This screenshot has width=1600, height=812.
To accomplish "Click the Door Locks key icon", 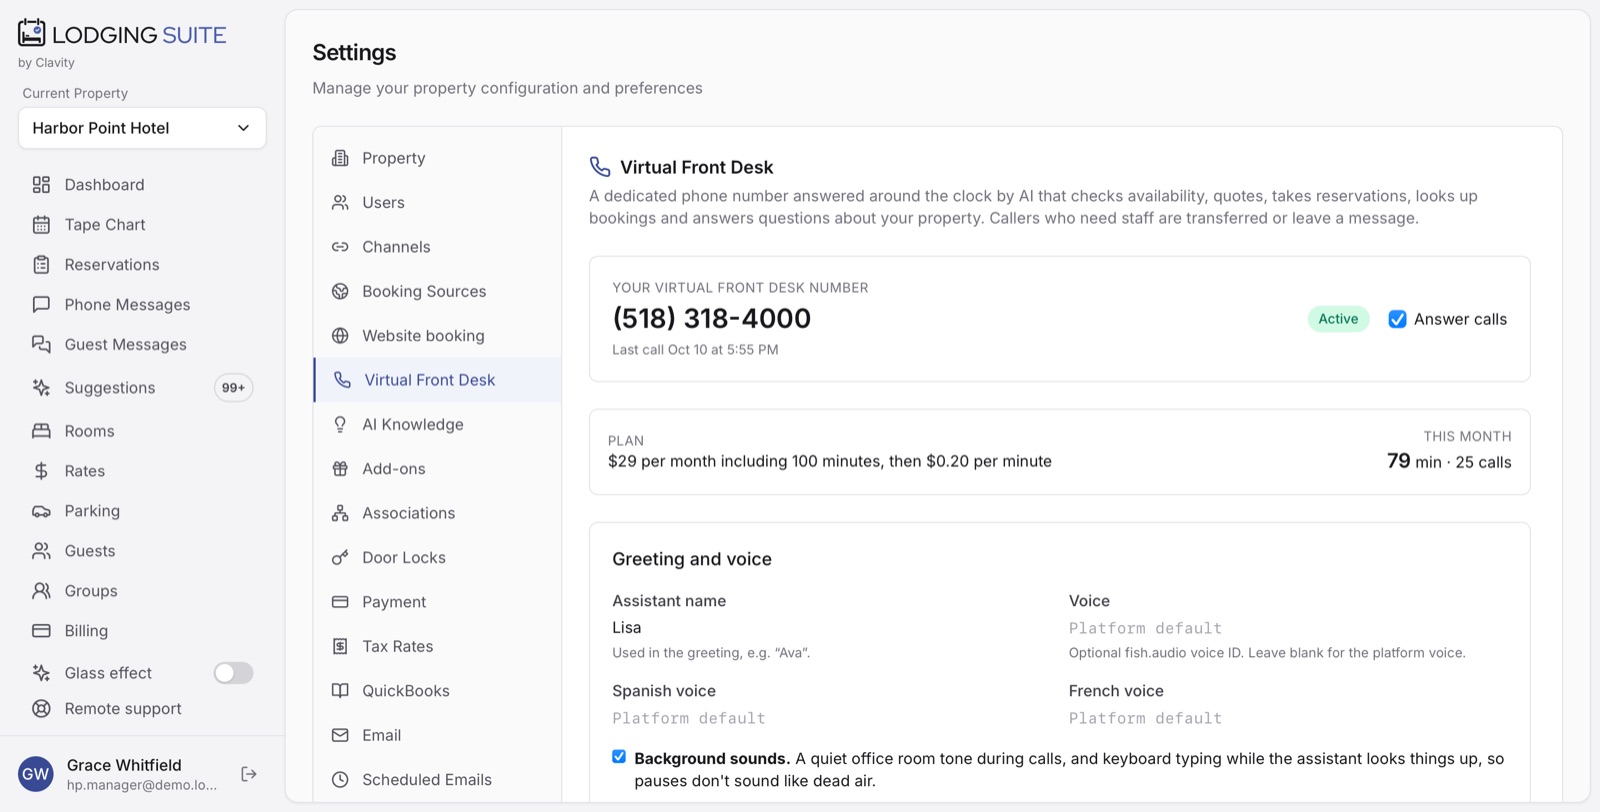I will pyautogui.click(x=340, y=558).
